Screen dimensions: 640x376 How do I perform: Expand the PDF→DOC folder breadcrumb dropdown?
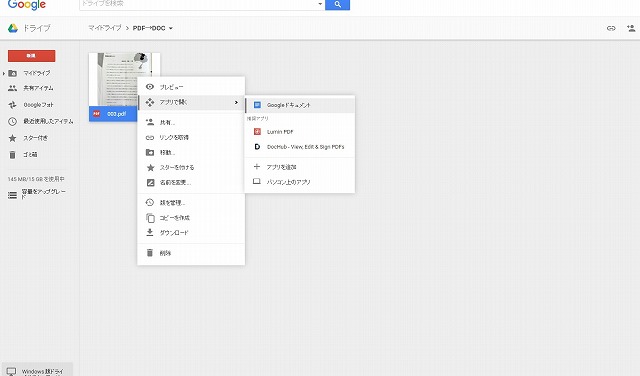point(171,28)
